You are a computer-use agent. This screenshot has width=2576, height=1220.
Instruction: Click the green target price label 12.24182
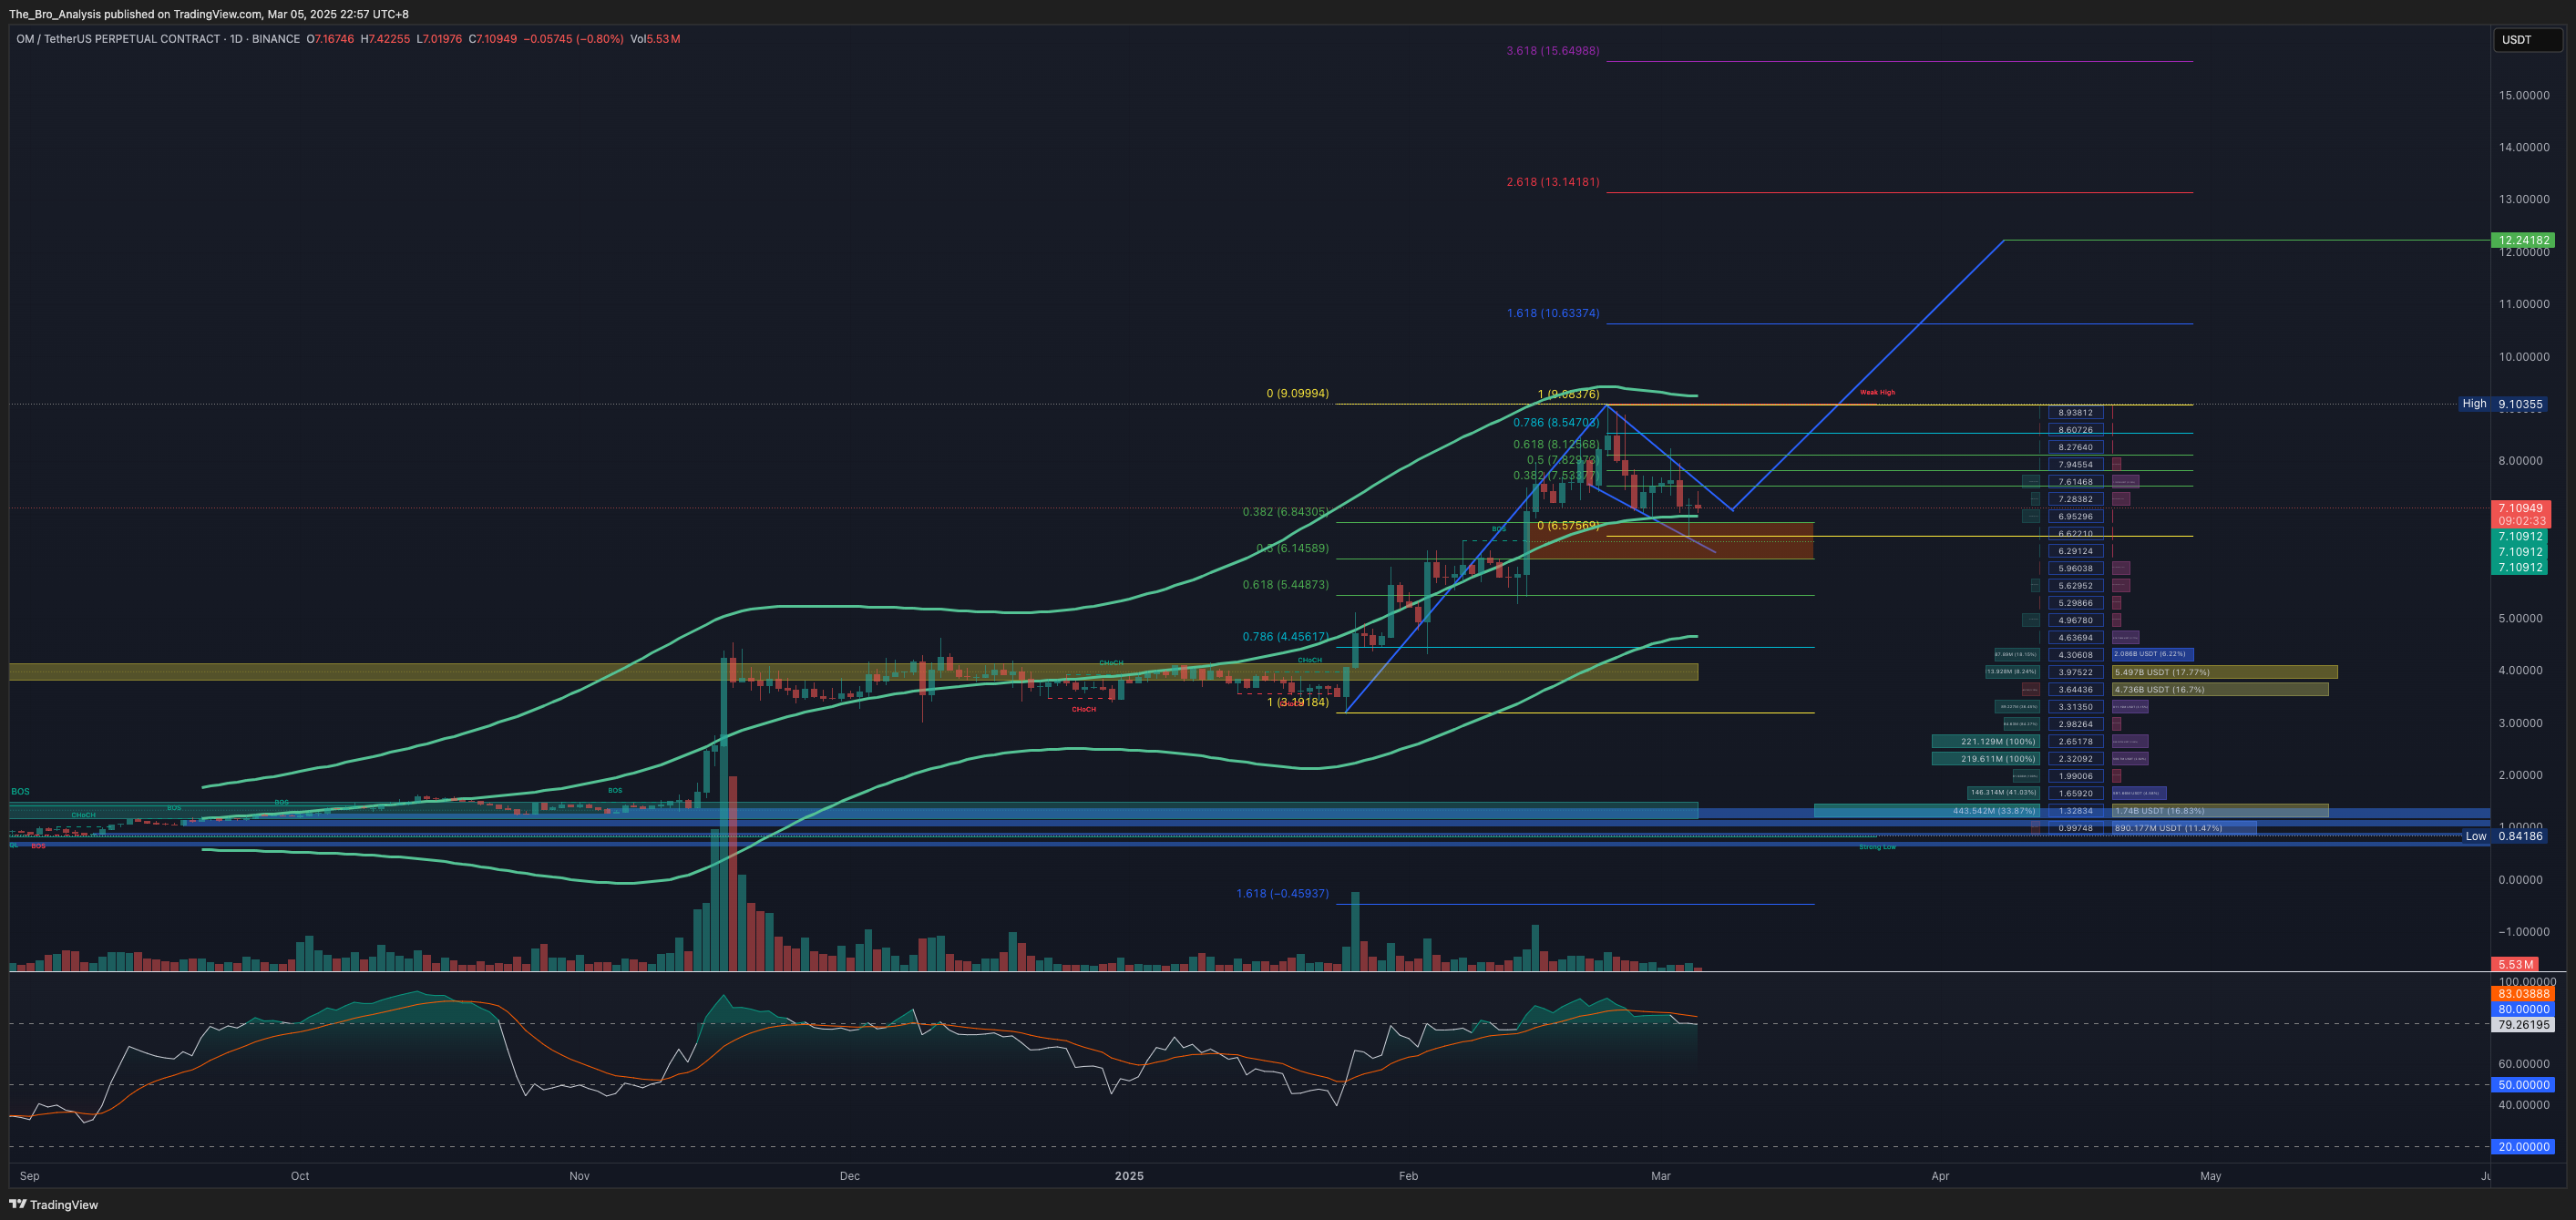click(x=2524, y=240)
